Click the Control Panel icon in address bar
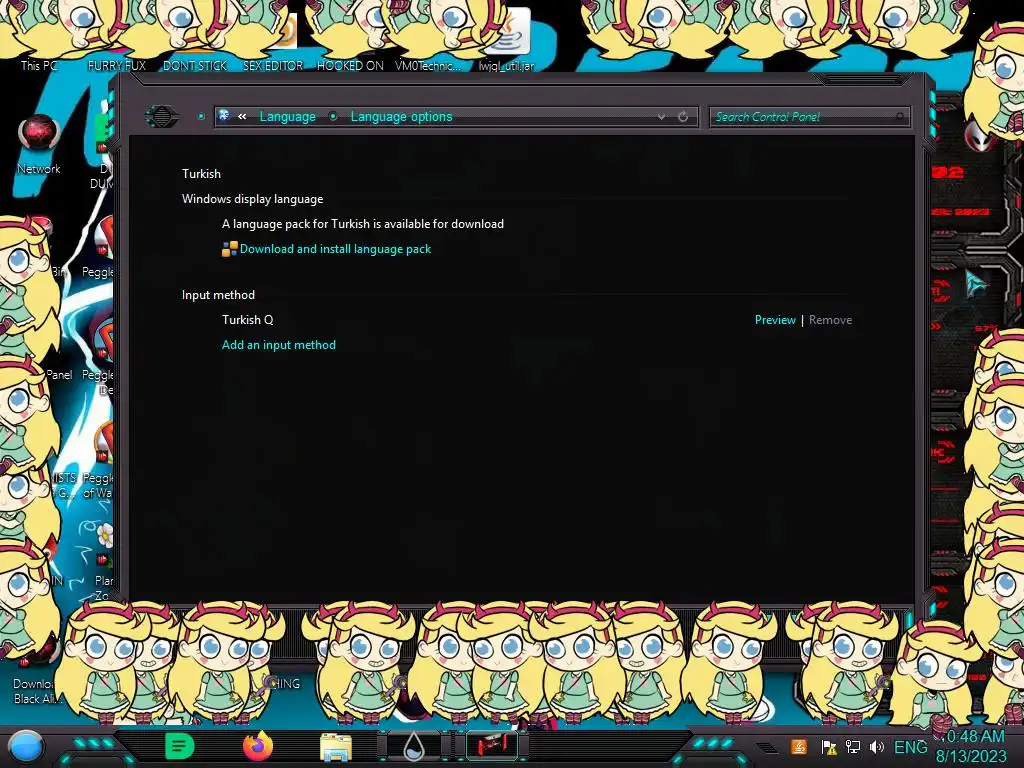Image resolution: width=1024 pixels, height=768 pixels. [224, 116]
